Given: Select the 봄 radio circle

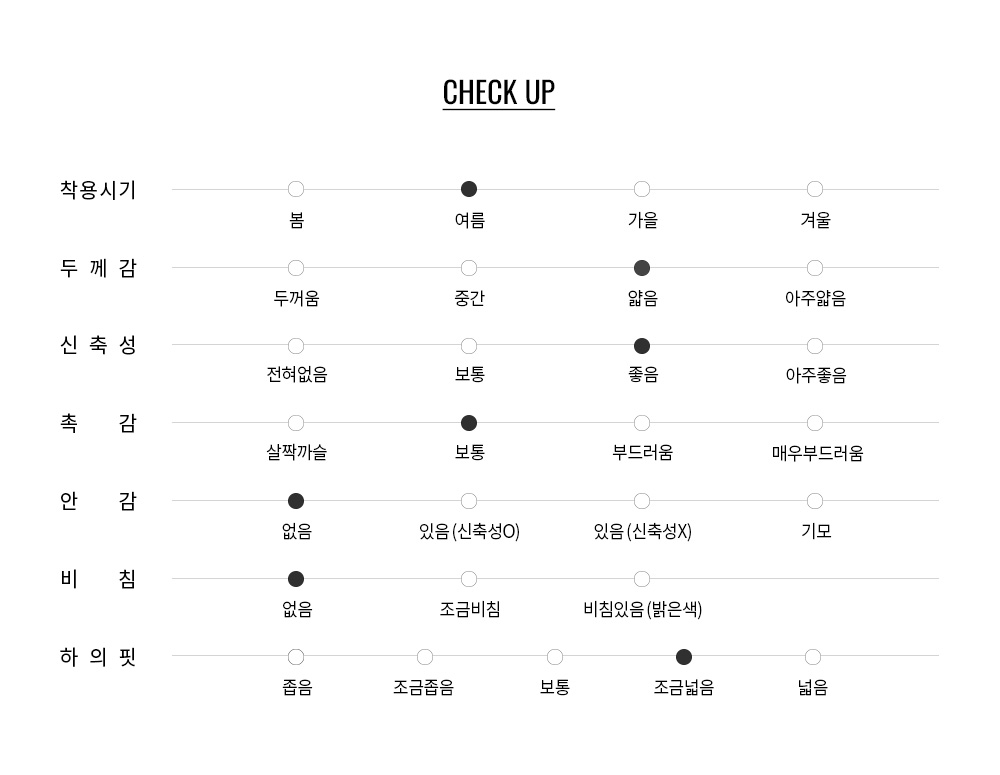Looking at the screenshot, I should [296, 189].
